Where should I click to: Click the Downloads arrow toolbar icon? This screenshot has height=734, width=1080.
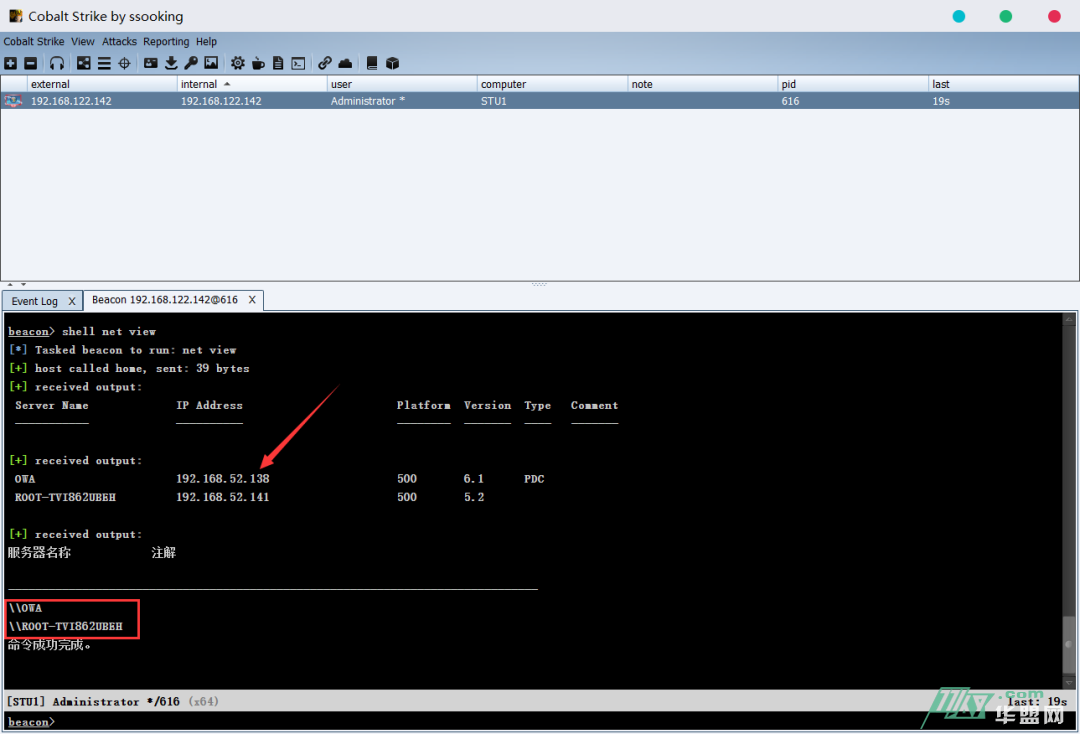tap(171, 63)
